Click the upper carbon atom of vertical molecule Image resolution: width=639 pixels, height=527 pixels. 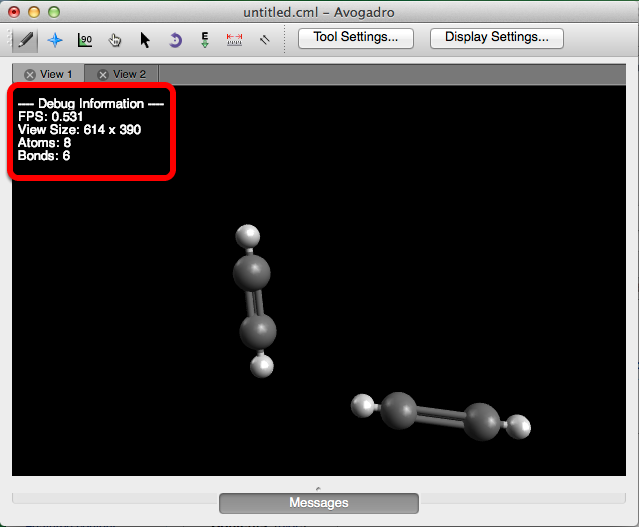tap(252, 272)
